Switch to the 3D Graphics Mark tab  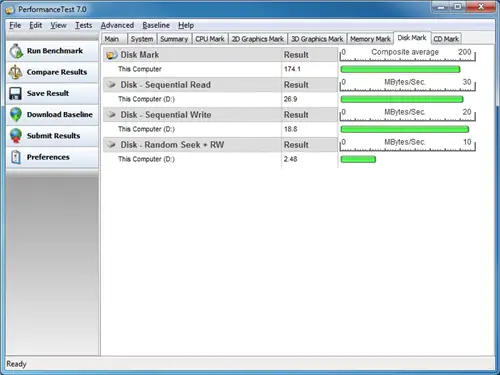[317, 39]
